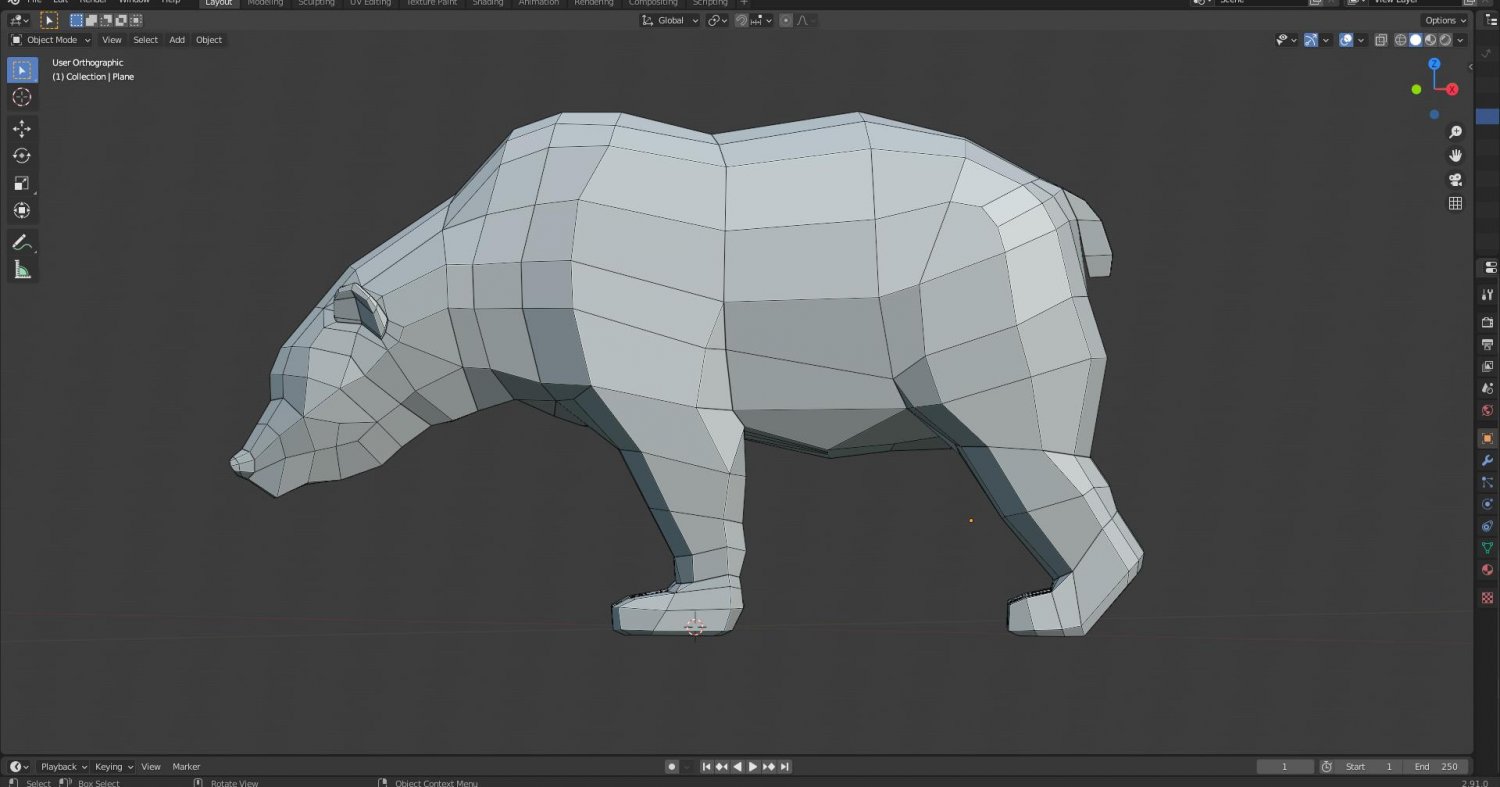Select the Select Box tool in the left toolbar
Image resolution: width=1500 pixels, height=787 pixels.
[x=22, y=70]
